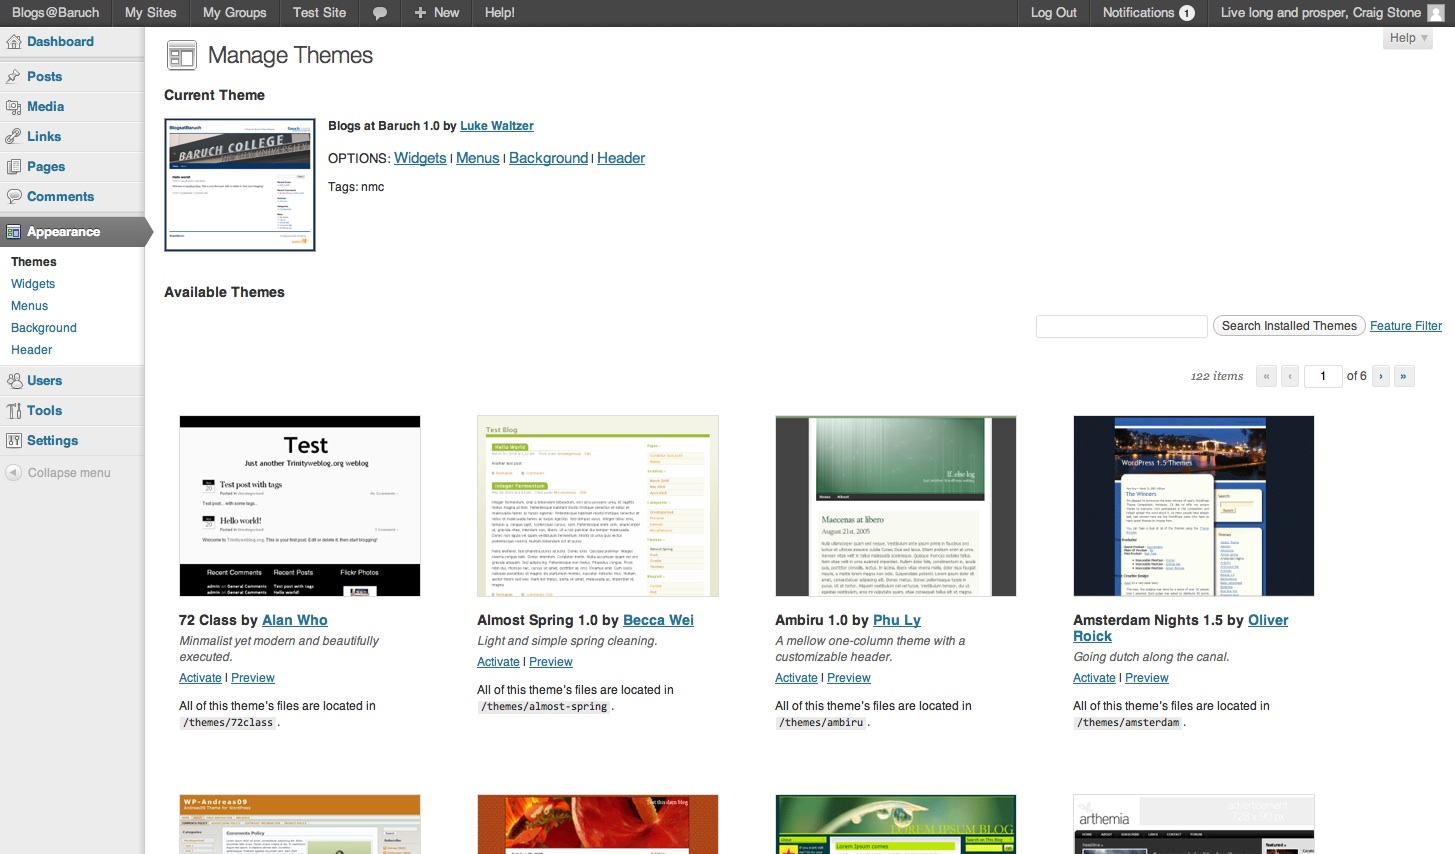Open the Notifications menu
The width and height of the screenshot is (1455, 854).
(x=1148, y=13)
